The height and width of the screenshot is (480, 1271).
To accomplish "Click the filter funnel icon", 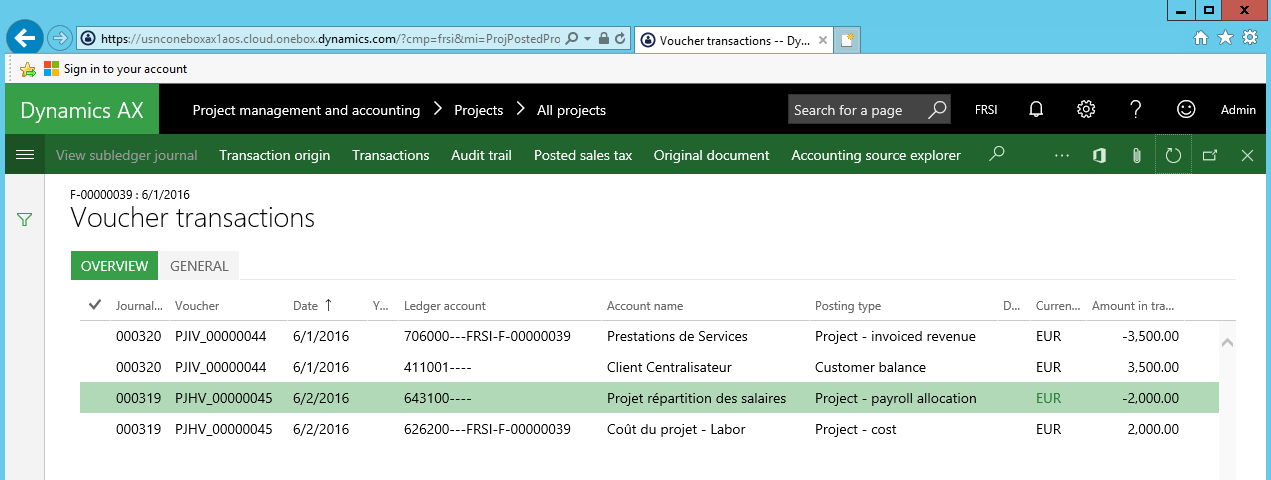I will (x=25, y=219).
